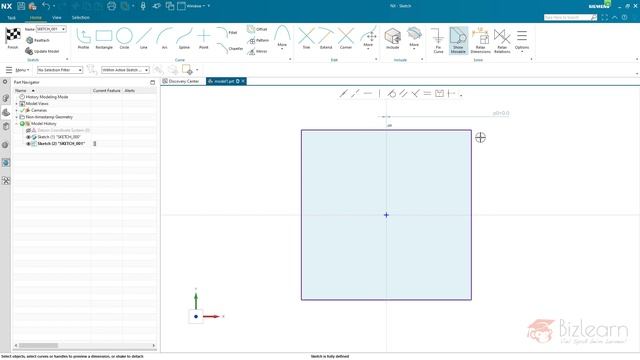Toggle visibility of Sketch (1) SKETCH_000

(x=28, y=137)
